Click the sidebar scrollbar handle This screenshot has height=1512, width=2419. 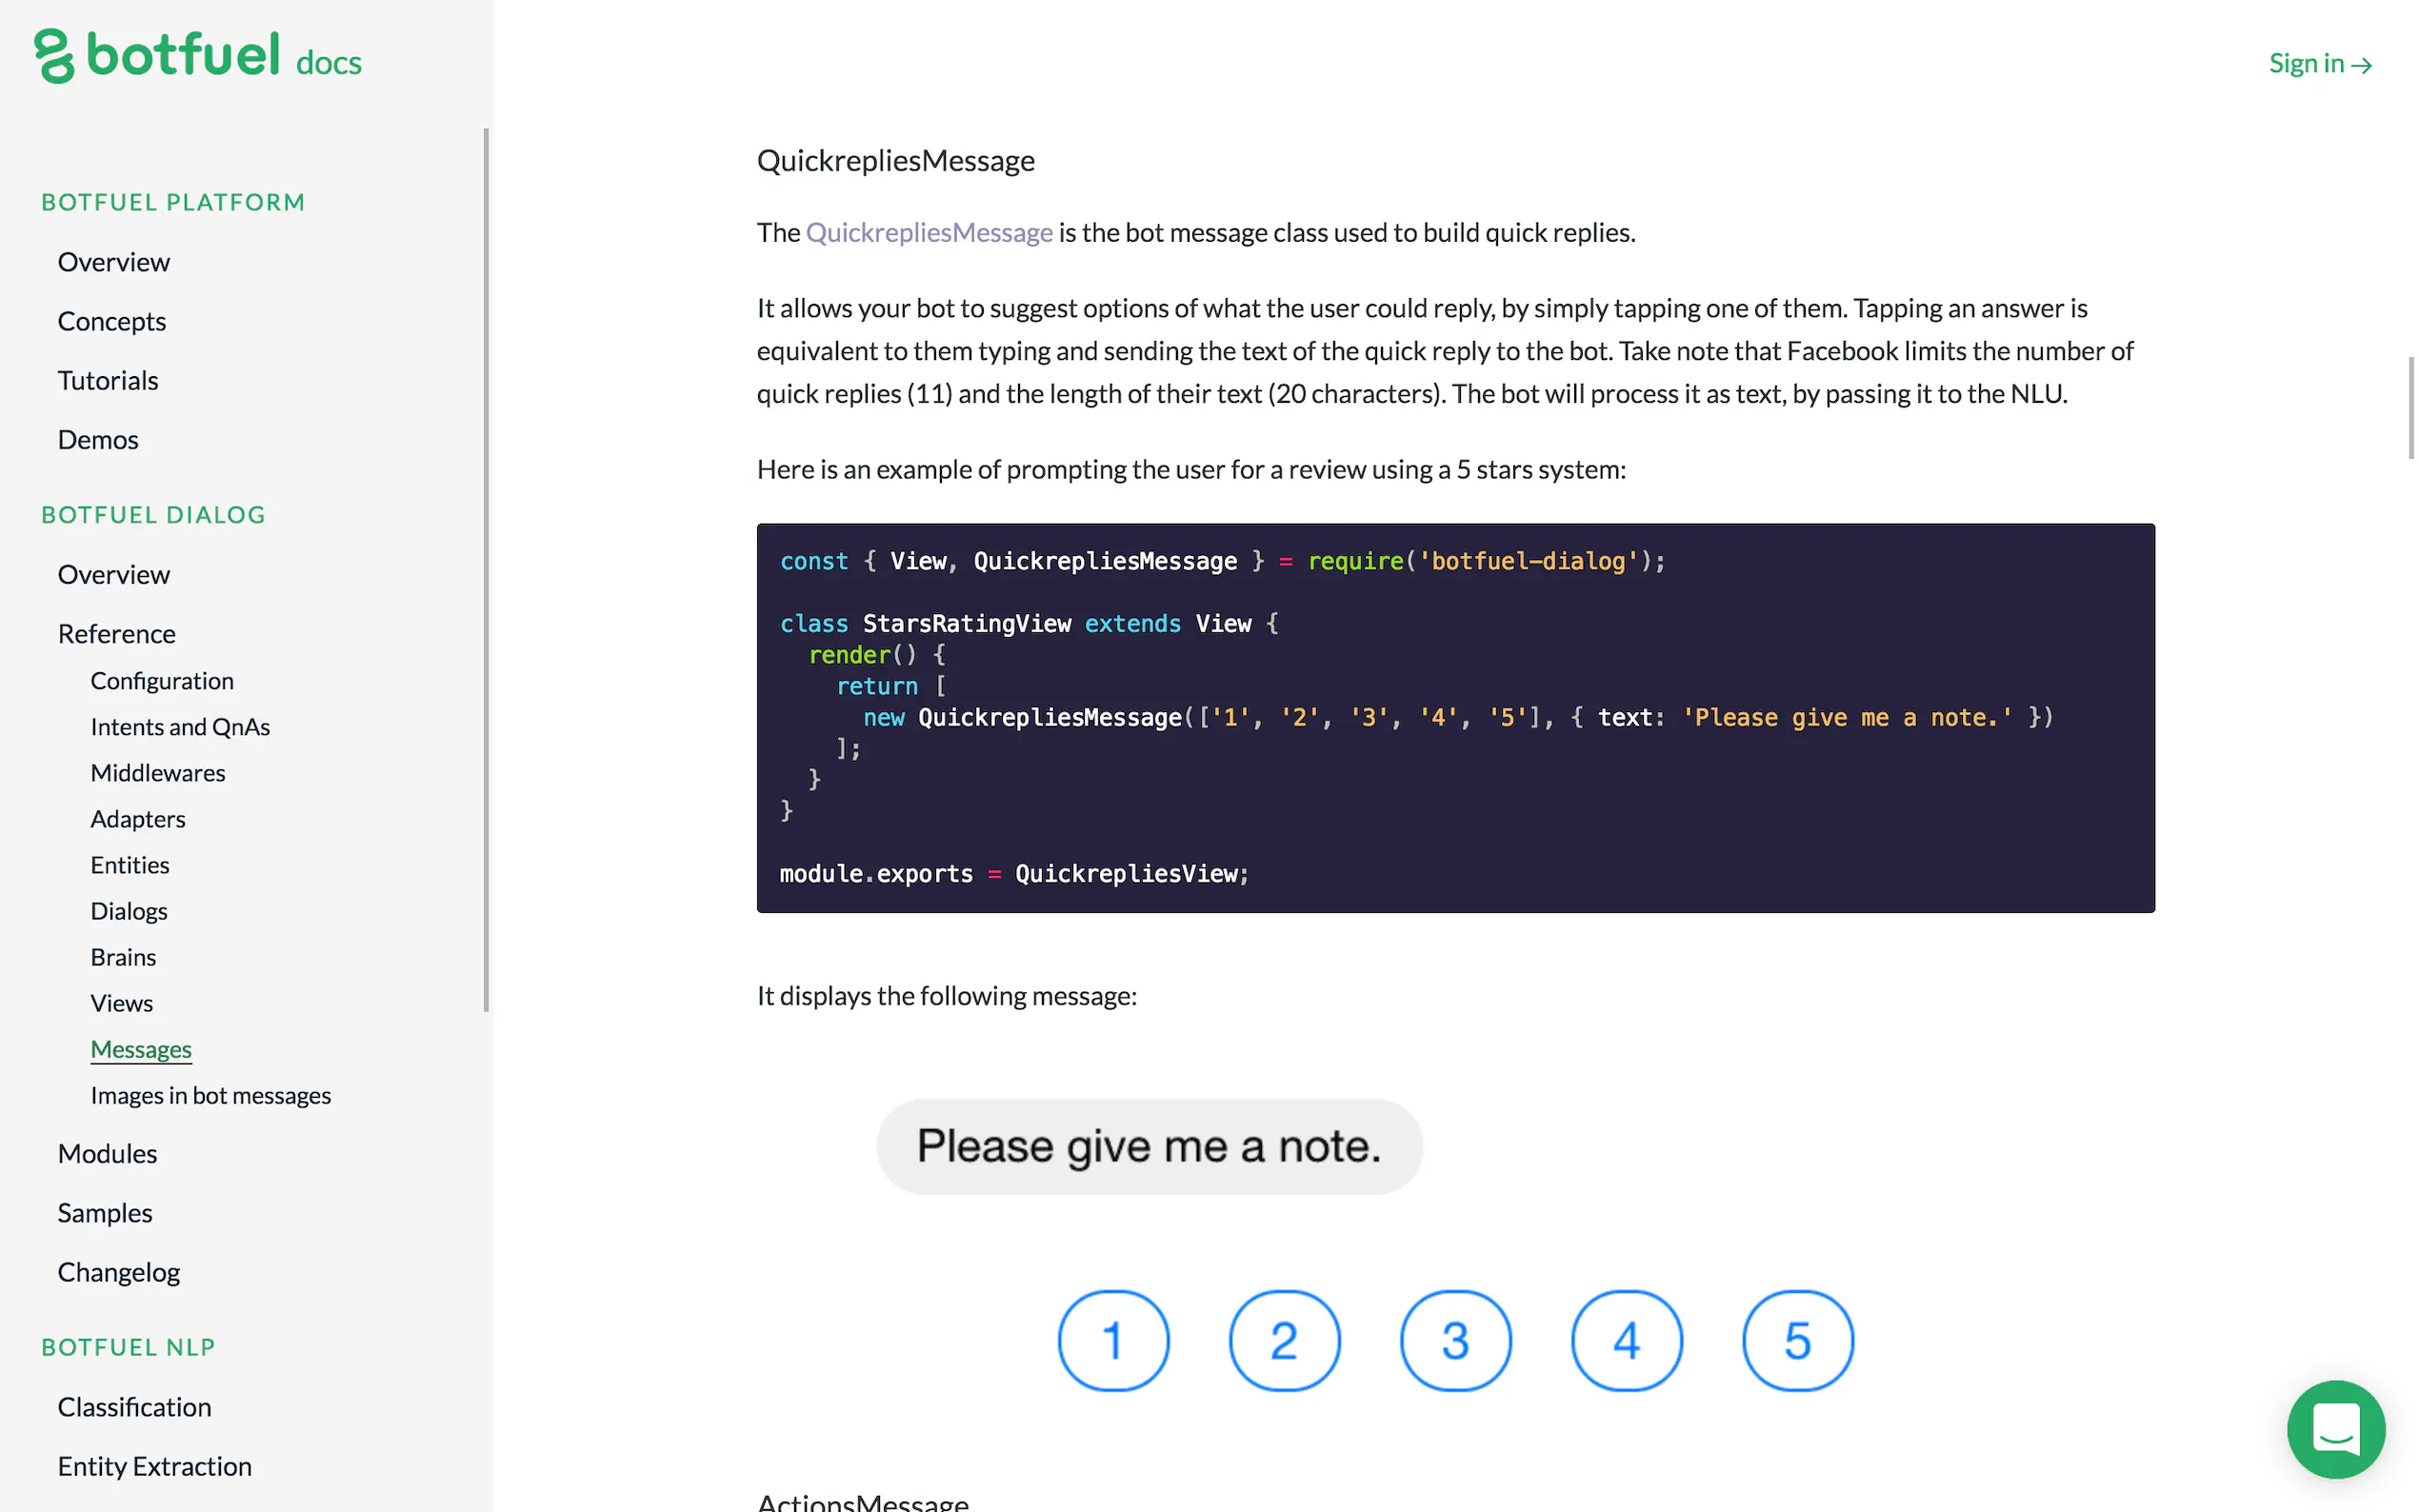click(x=486, y=570)
